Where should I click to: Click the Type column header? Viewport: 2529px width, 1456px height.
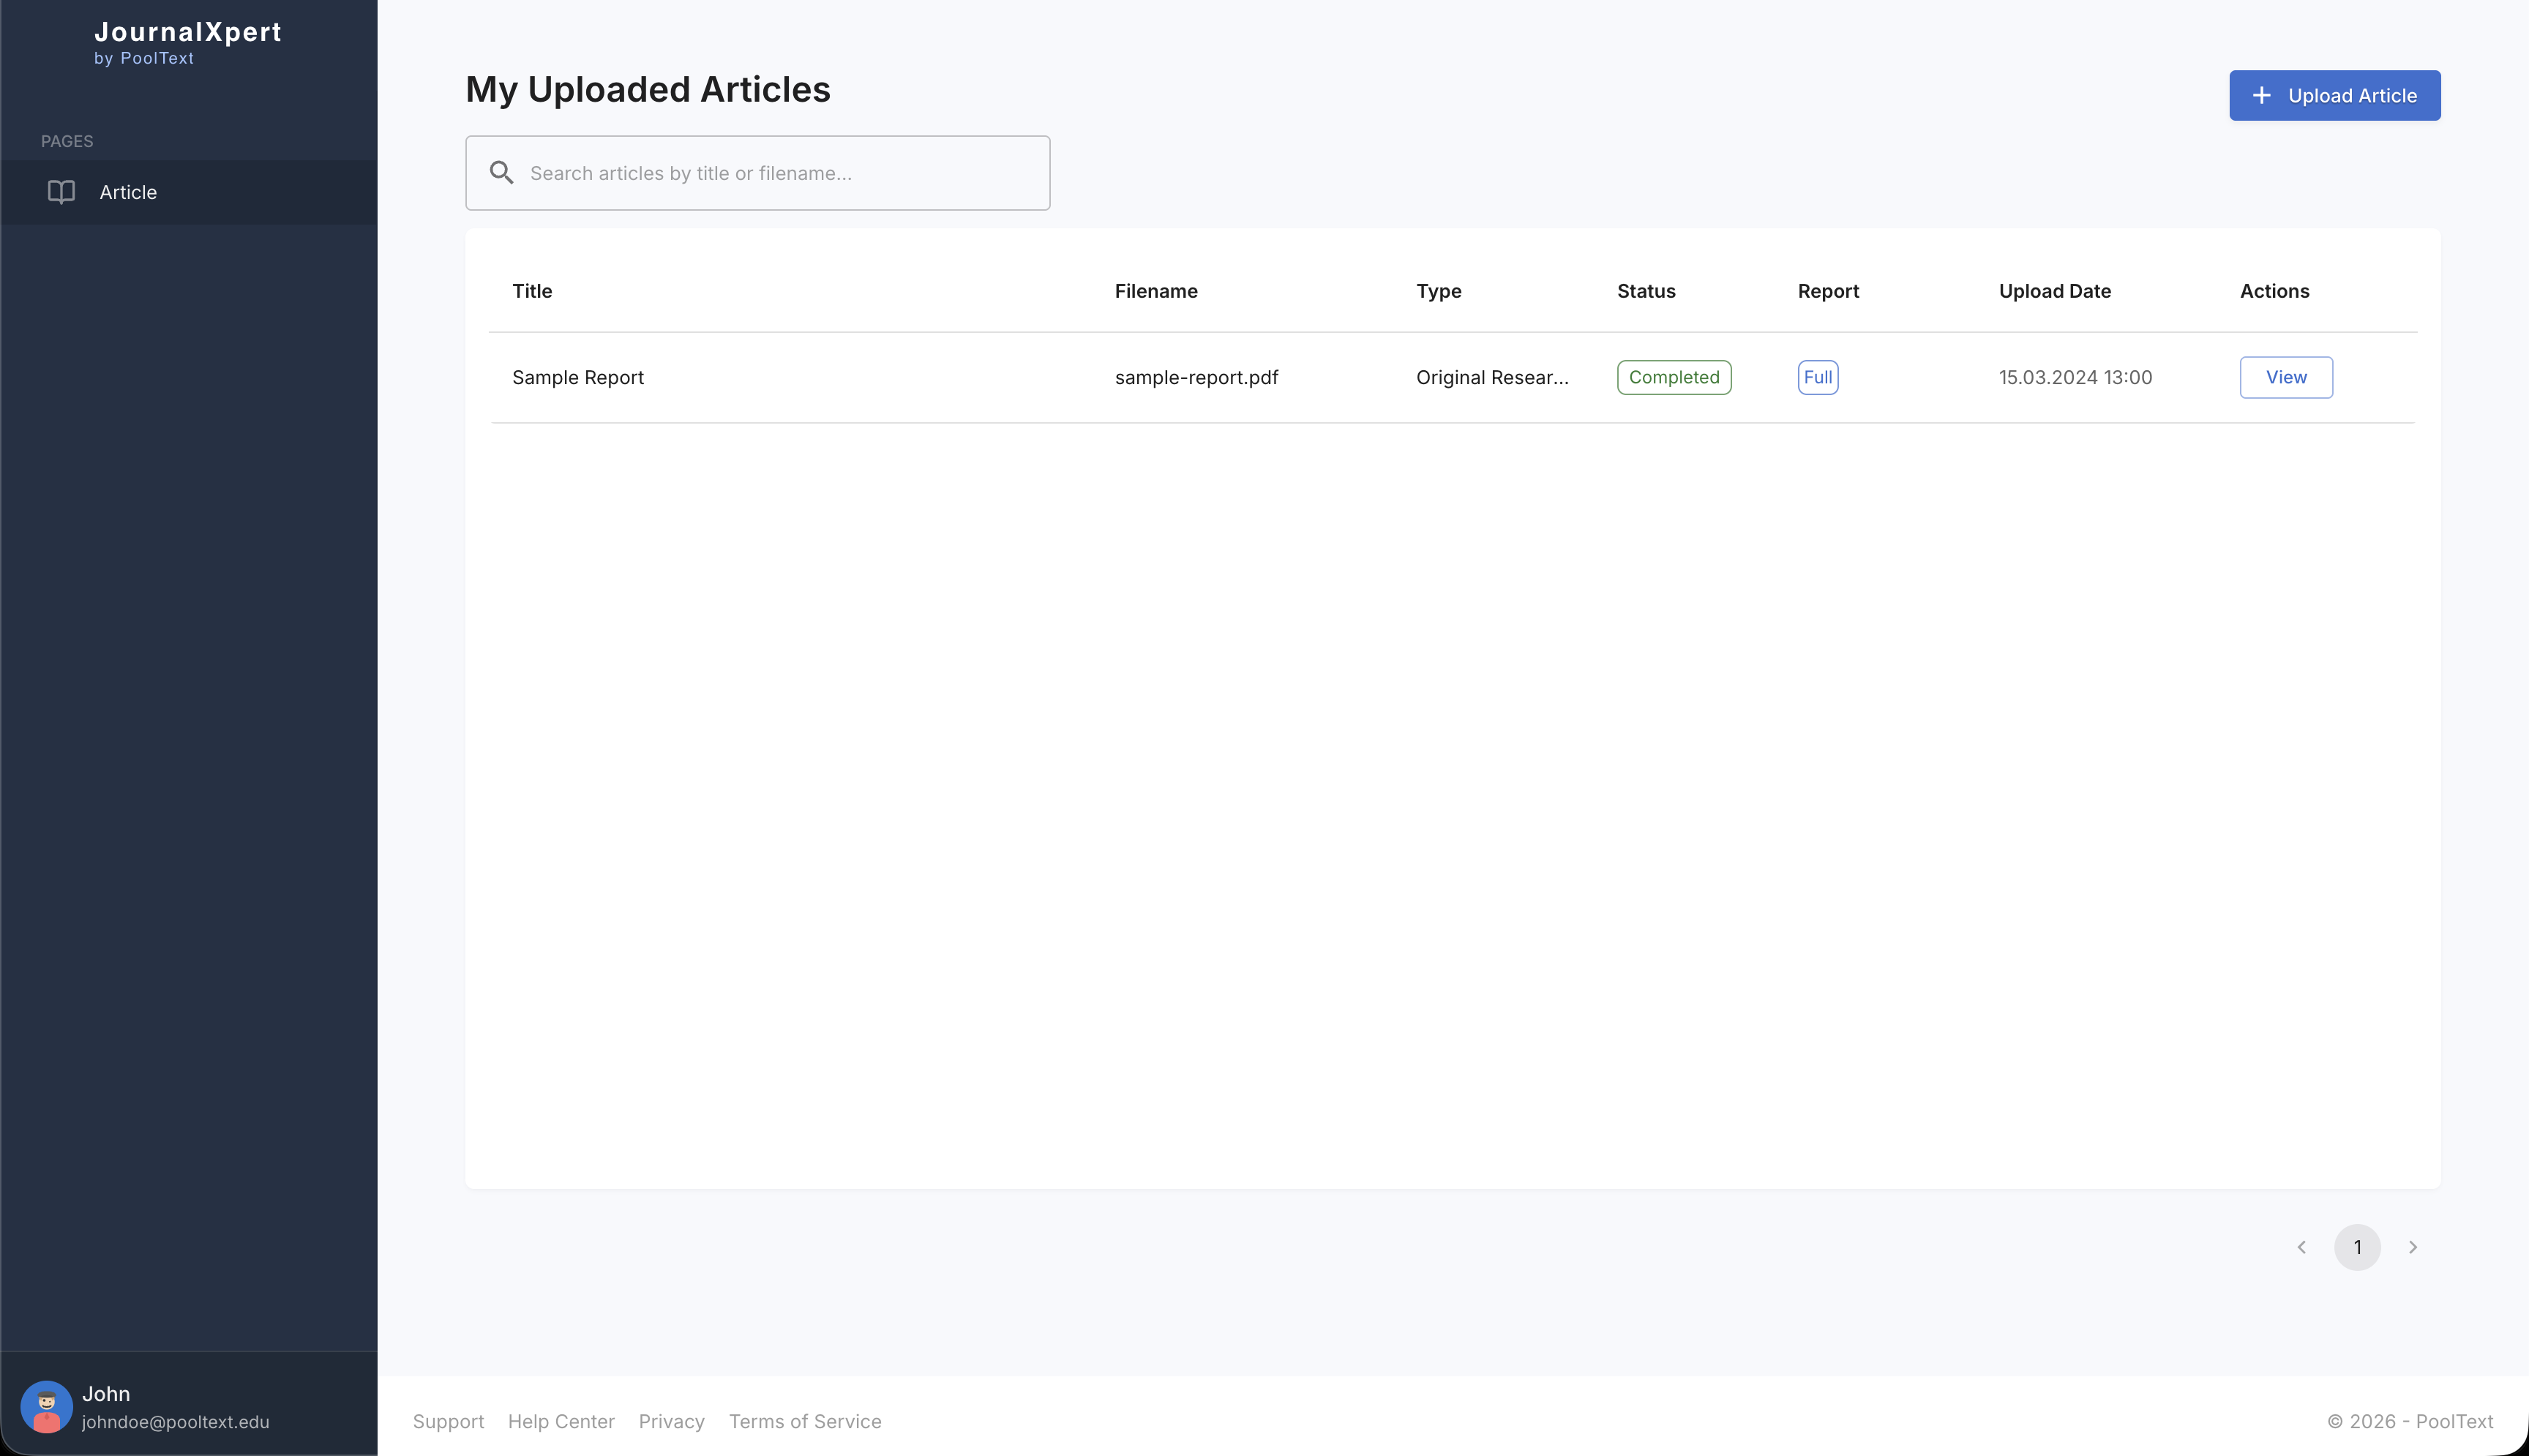pyautogui.click(x=1438, y=291)
